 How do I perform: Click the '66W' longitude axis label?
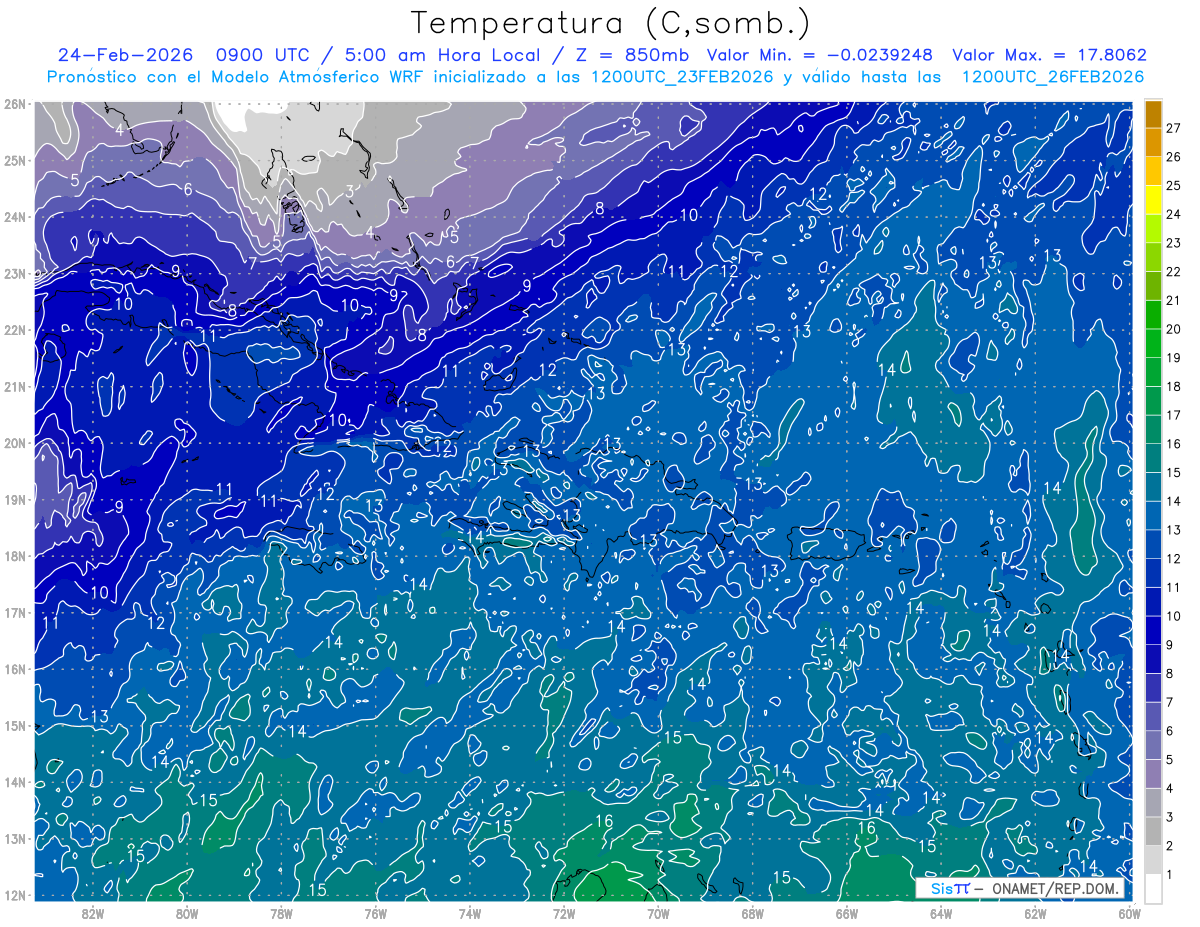(847, 913)
